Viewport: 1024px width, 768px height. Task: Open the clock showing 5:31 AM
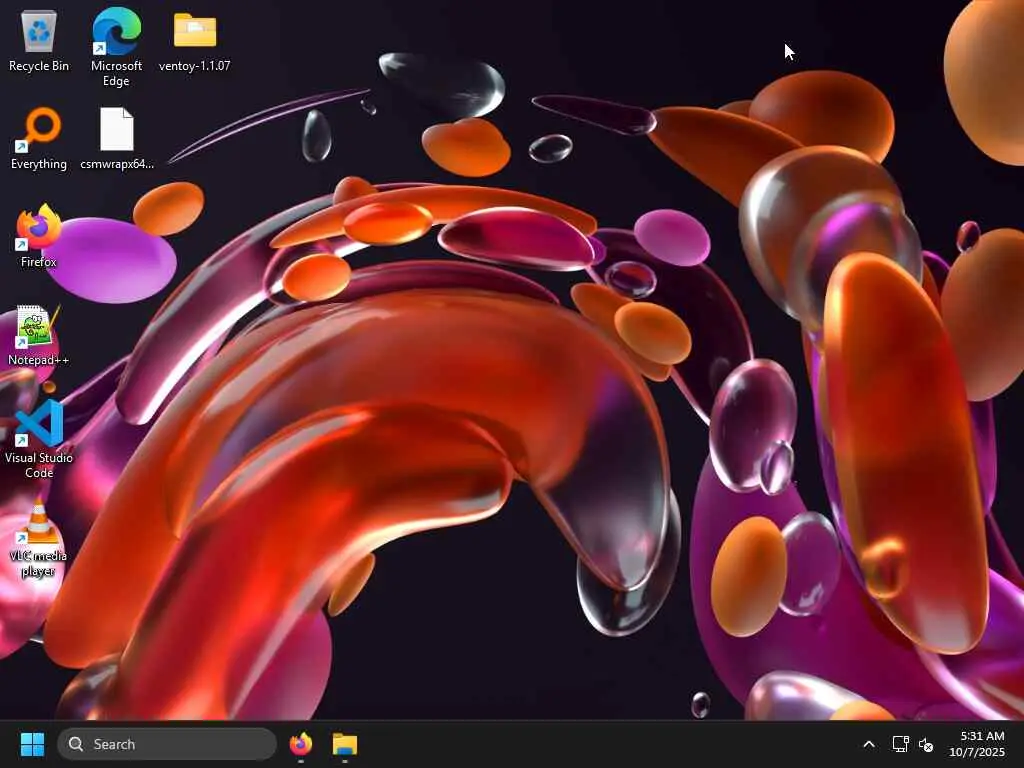[x=977, y=744]
